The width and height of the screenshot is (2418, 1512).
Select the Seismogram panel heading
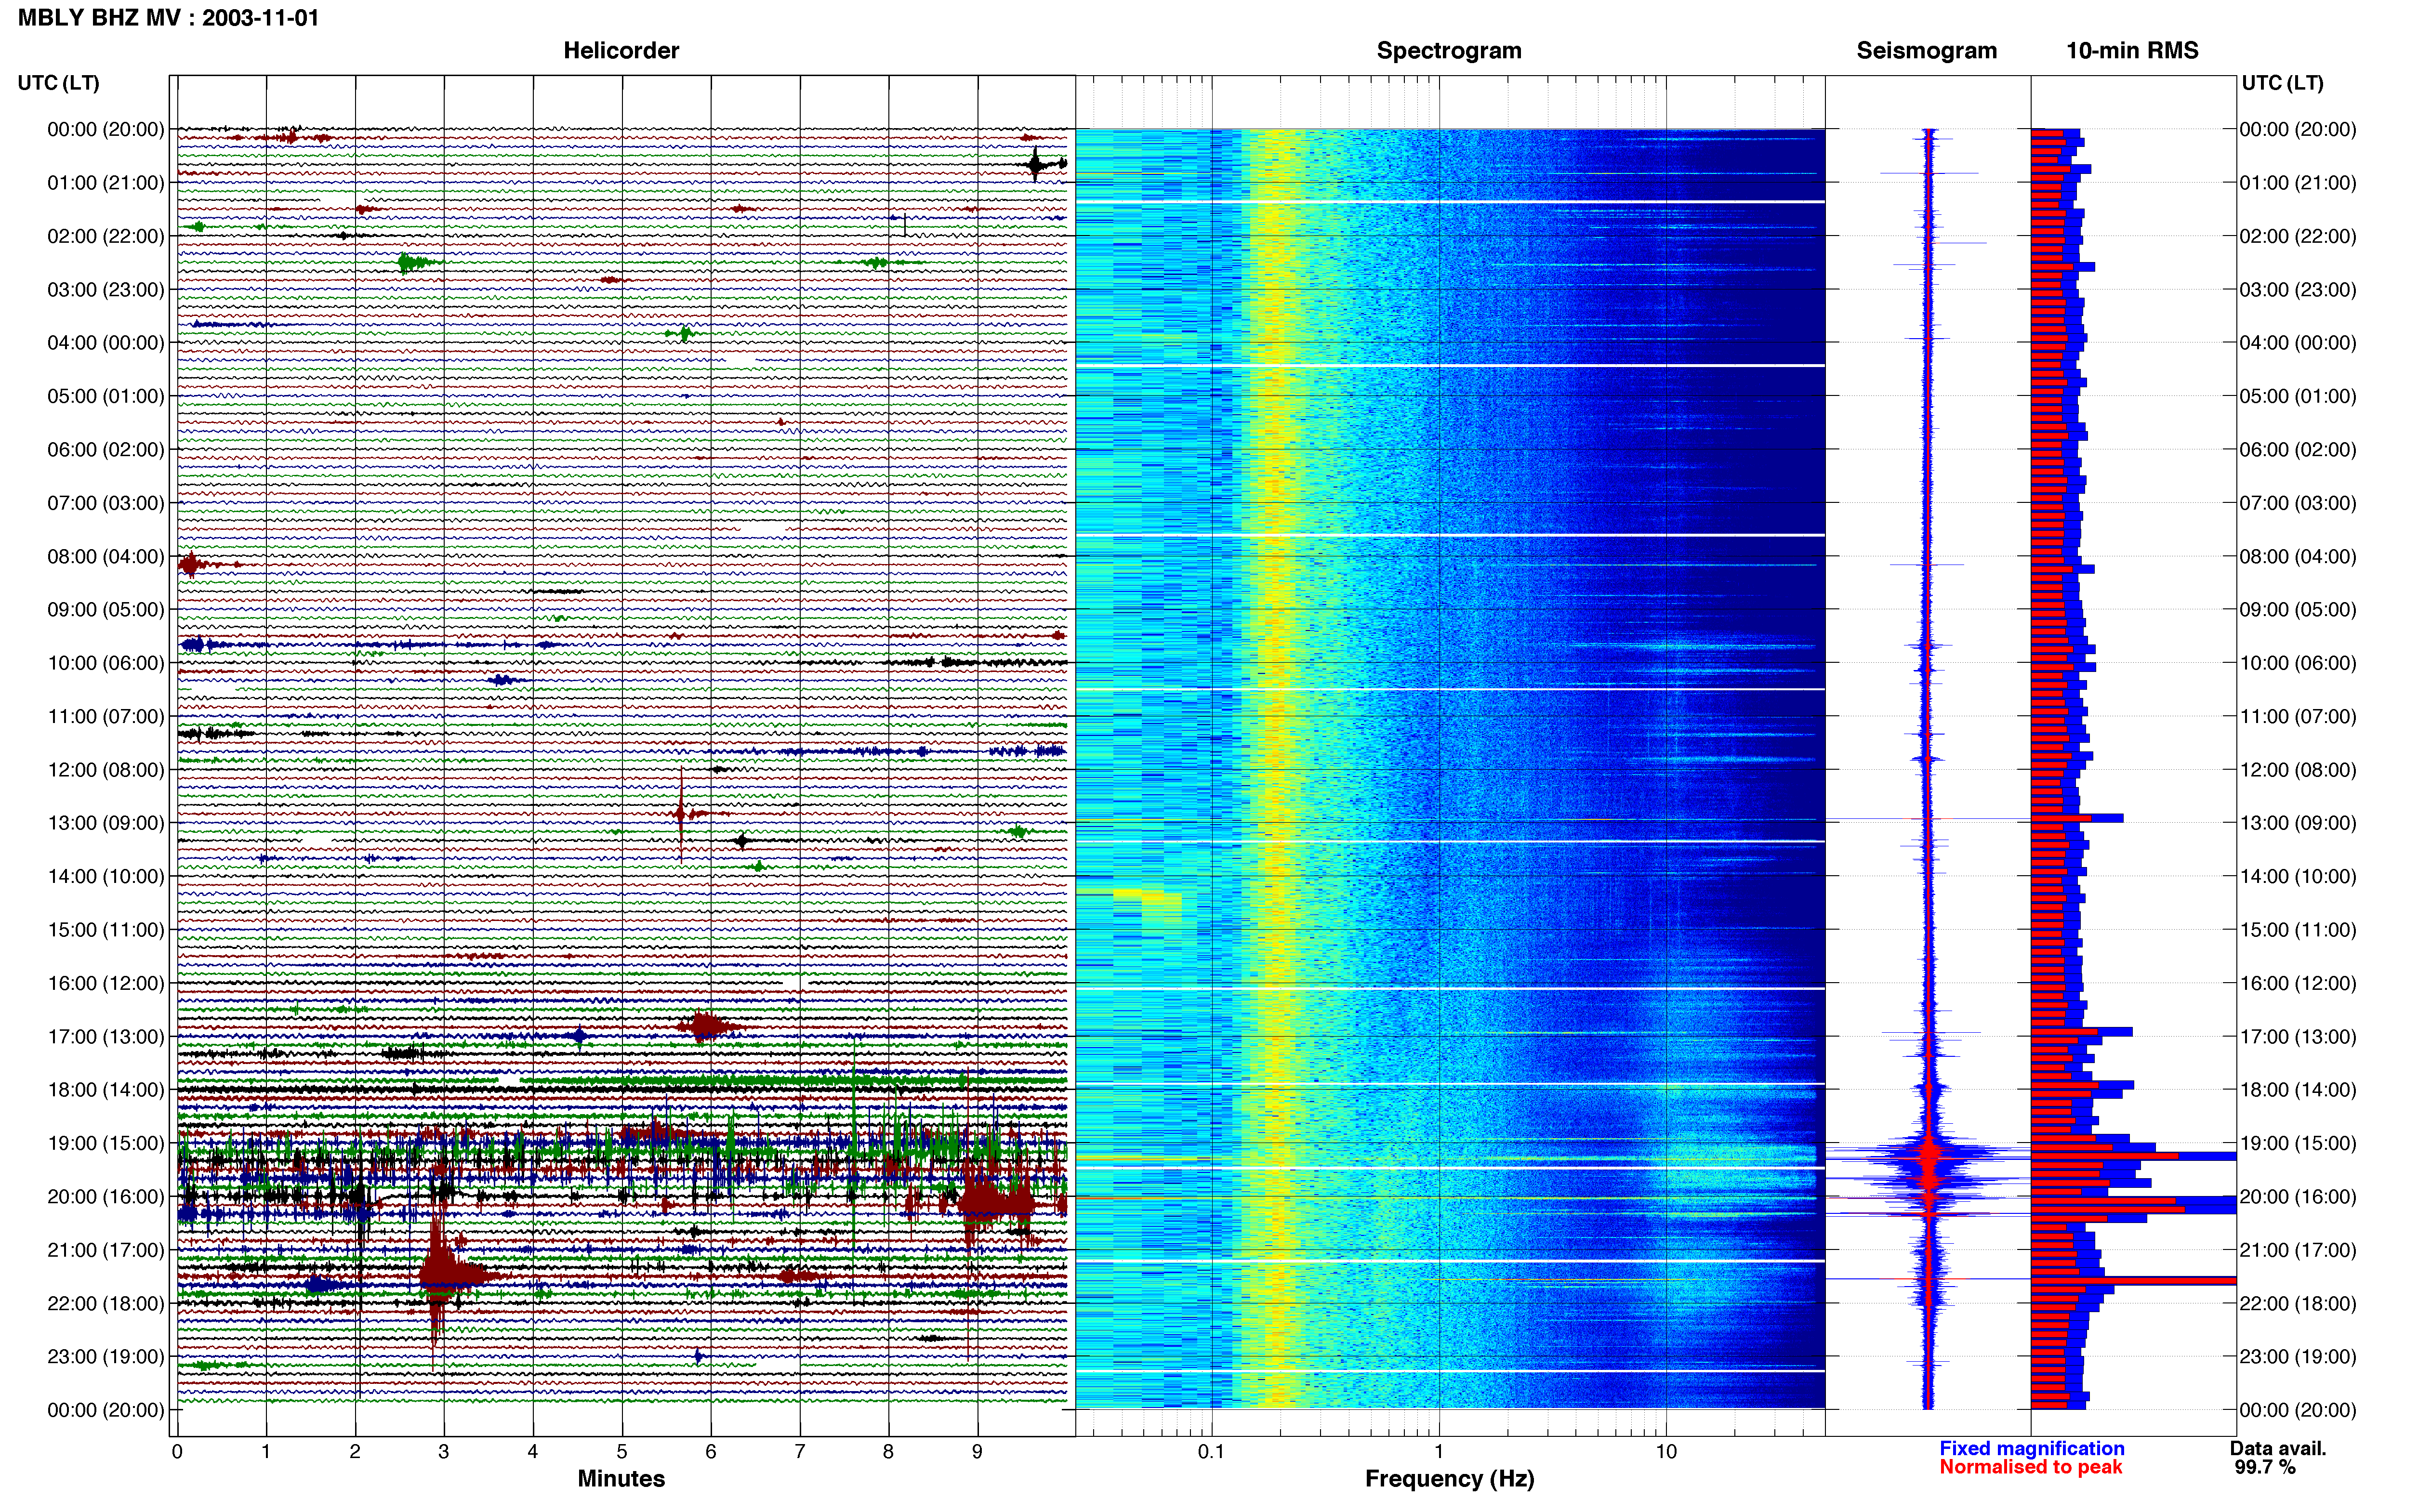pos(1926,51)
